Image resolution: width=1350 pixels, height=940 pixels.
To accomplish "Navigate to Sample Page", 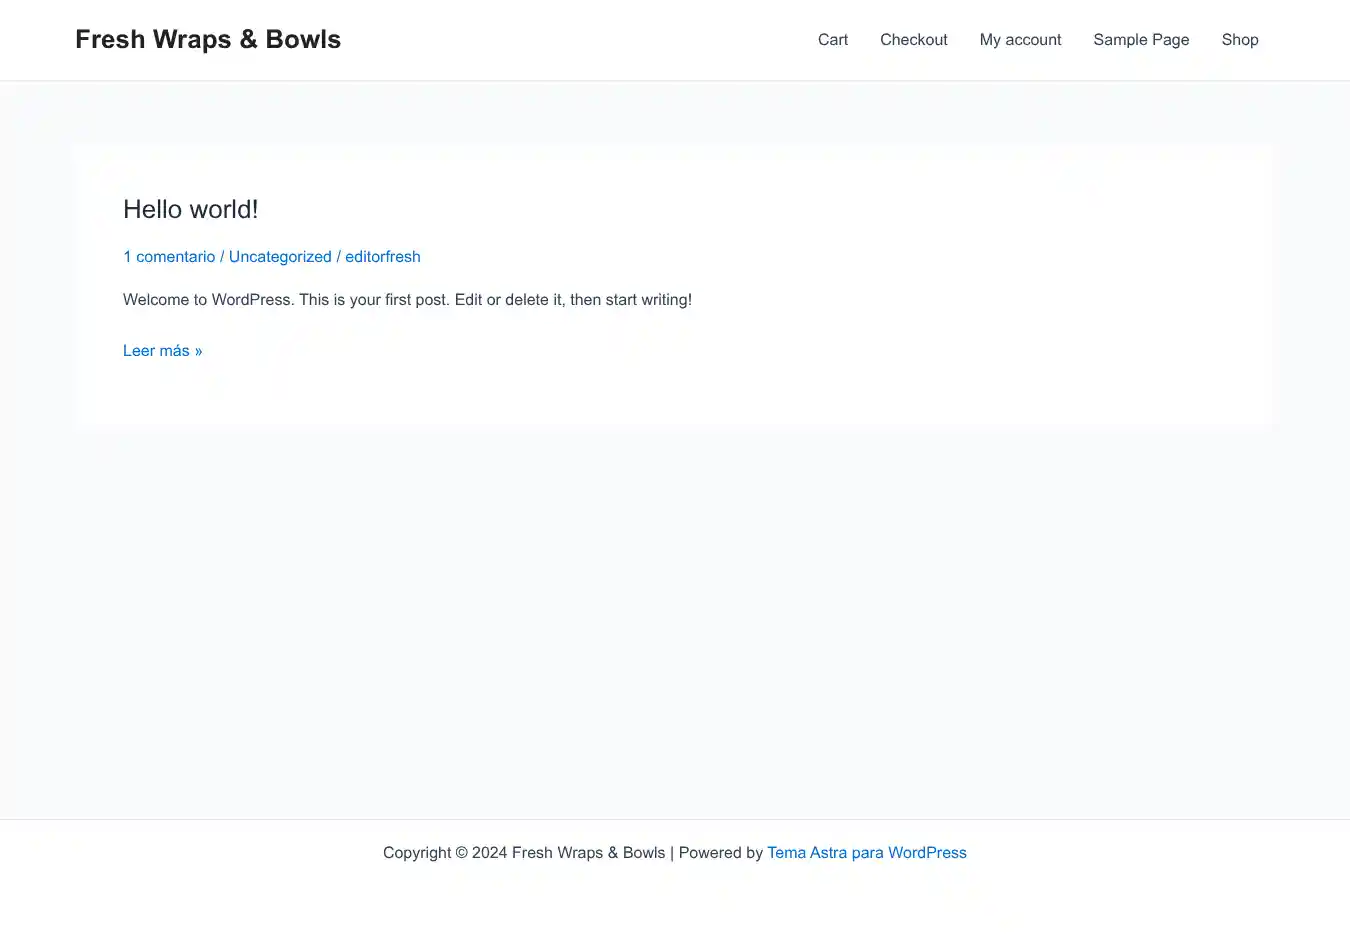I will pyautogui.click(x=1141, y=40).
